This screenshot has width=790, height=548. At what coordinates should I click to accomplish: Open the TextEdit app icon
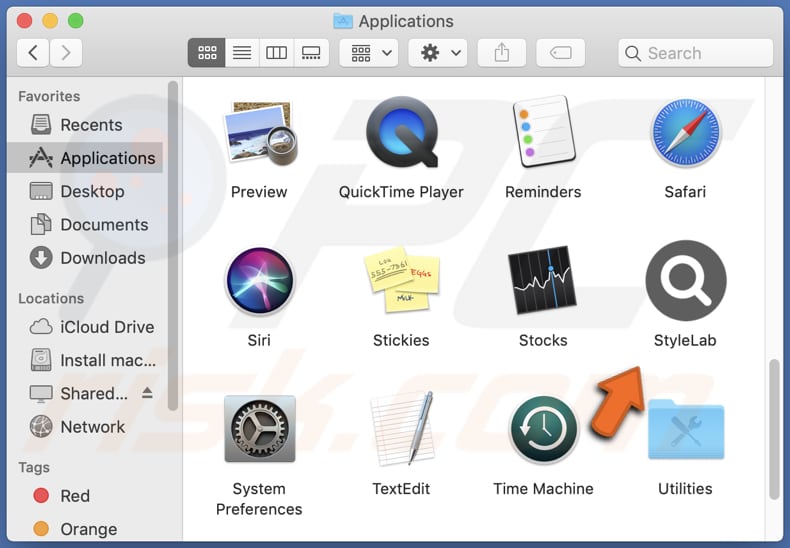pos(402,428)
